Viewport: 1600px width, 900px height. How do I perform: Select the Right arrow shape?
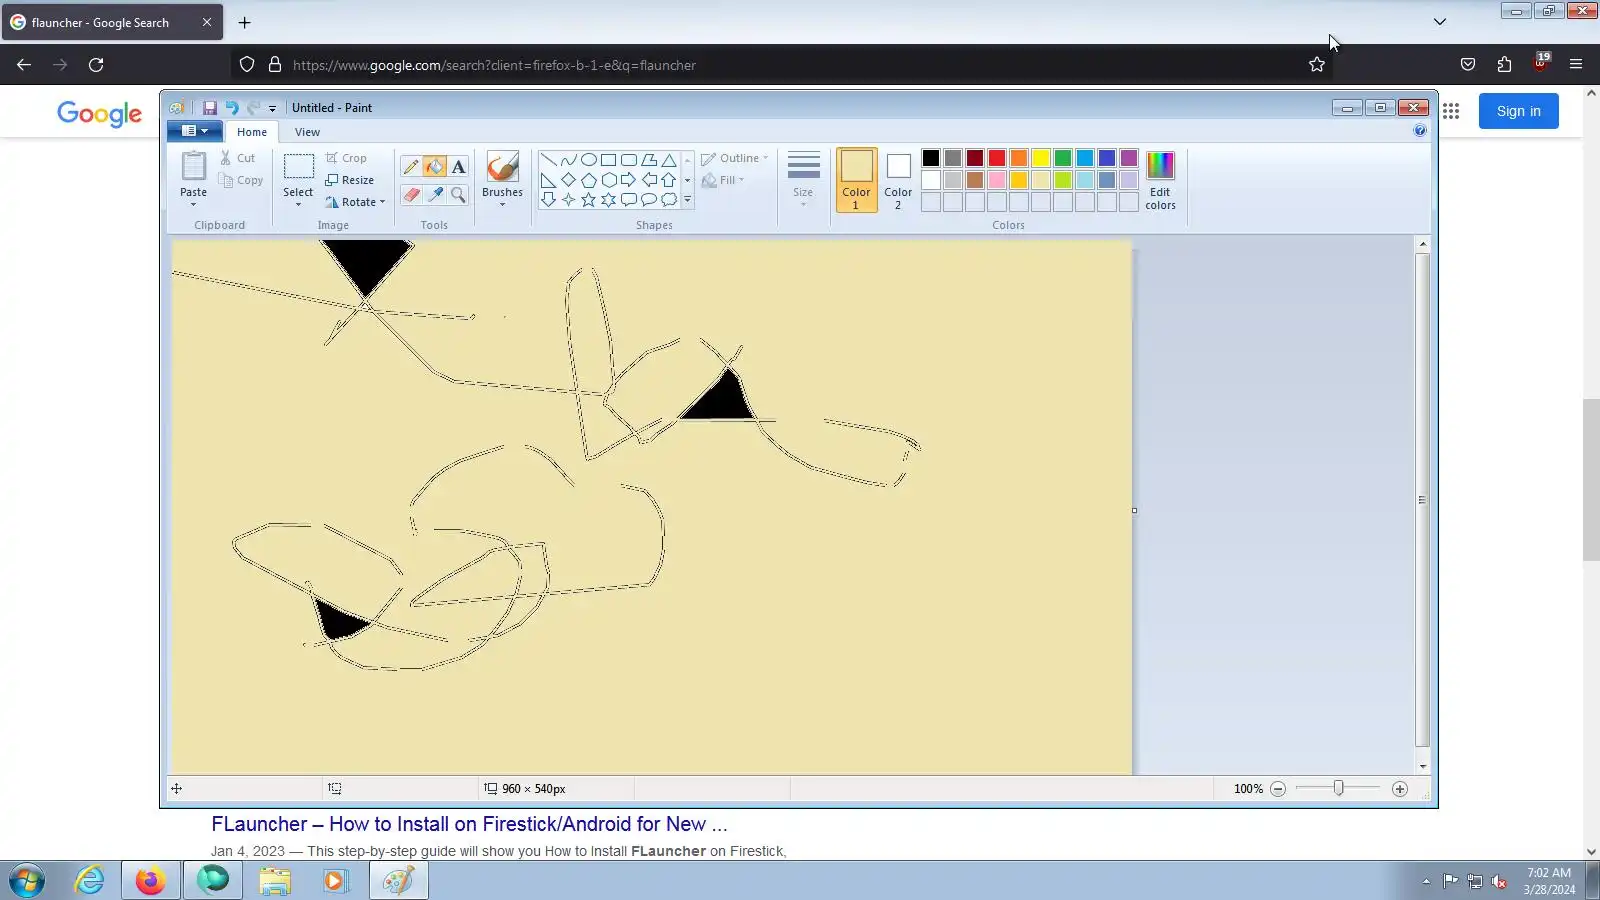click(628, 180)
